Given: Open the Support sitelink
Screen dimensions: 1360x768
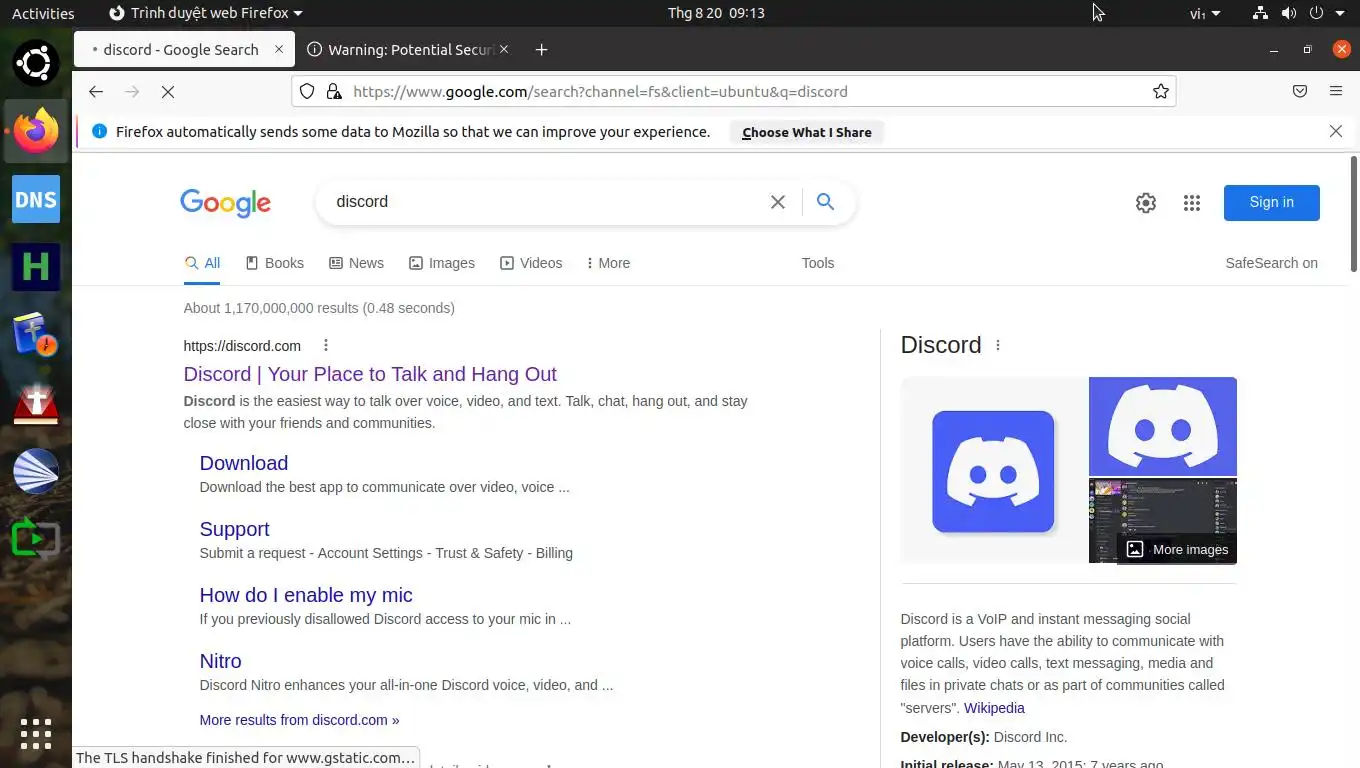Looking at the screenshot, I should click(x=234, y=529).
